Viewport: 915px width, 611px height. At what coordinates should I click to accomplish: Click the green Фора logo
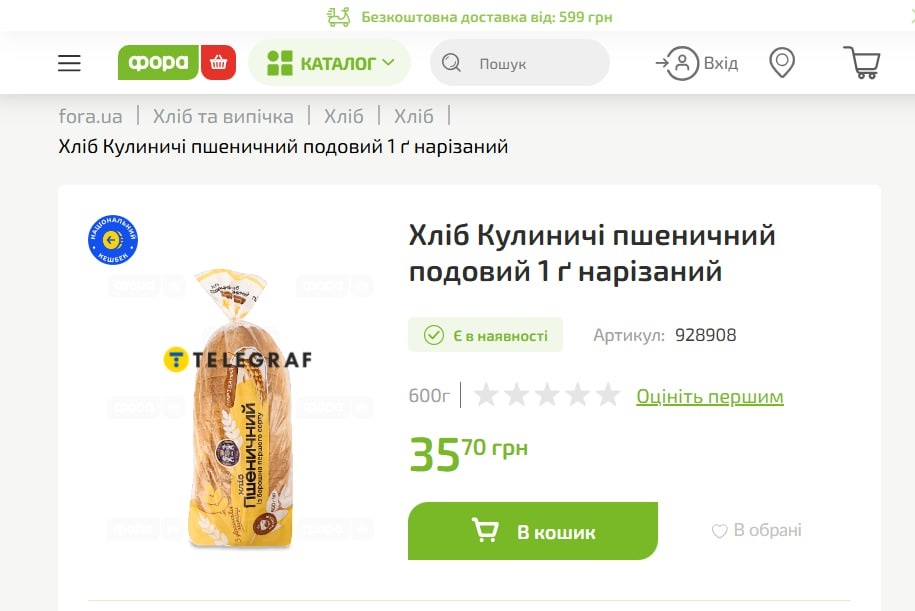coord(158,62)
